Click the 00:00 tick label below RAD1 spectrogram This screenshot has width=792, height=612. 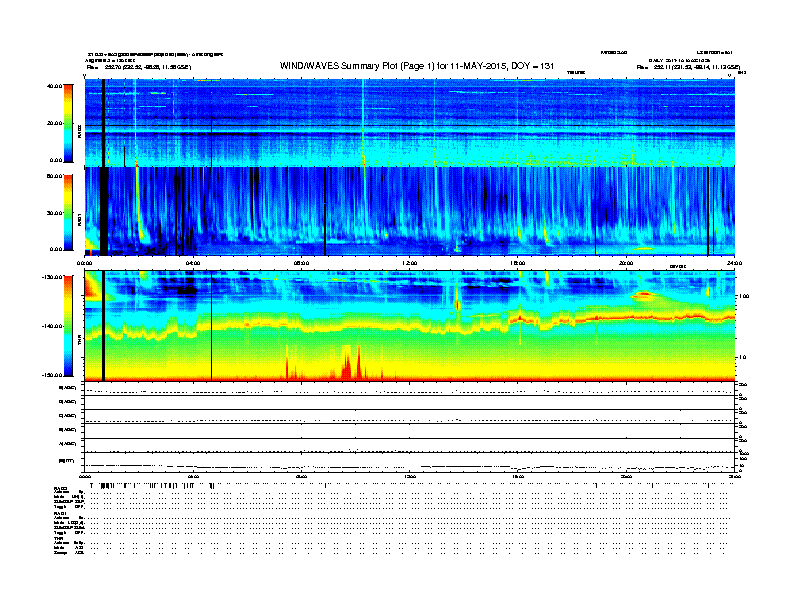84,263
